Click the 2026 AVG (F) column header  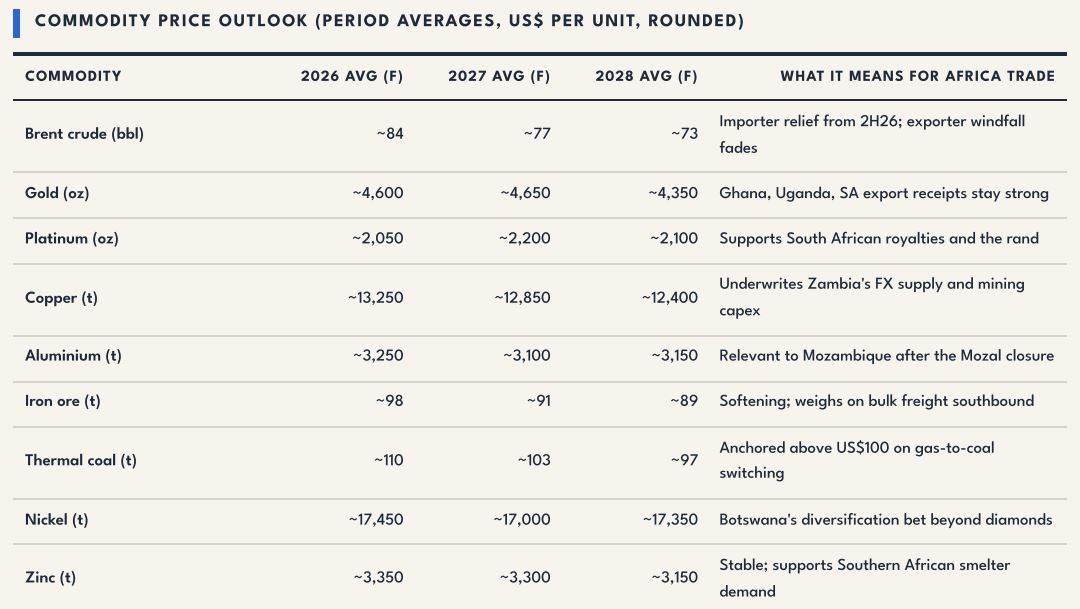pos(351,76)
